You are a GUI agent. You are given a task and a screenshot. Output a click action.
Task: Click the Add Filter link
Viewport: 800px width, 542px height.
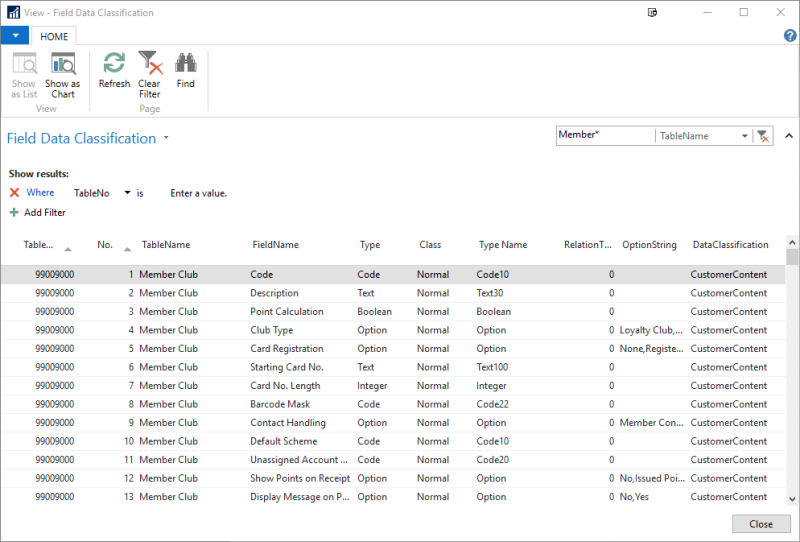point(45,212)
